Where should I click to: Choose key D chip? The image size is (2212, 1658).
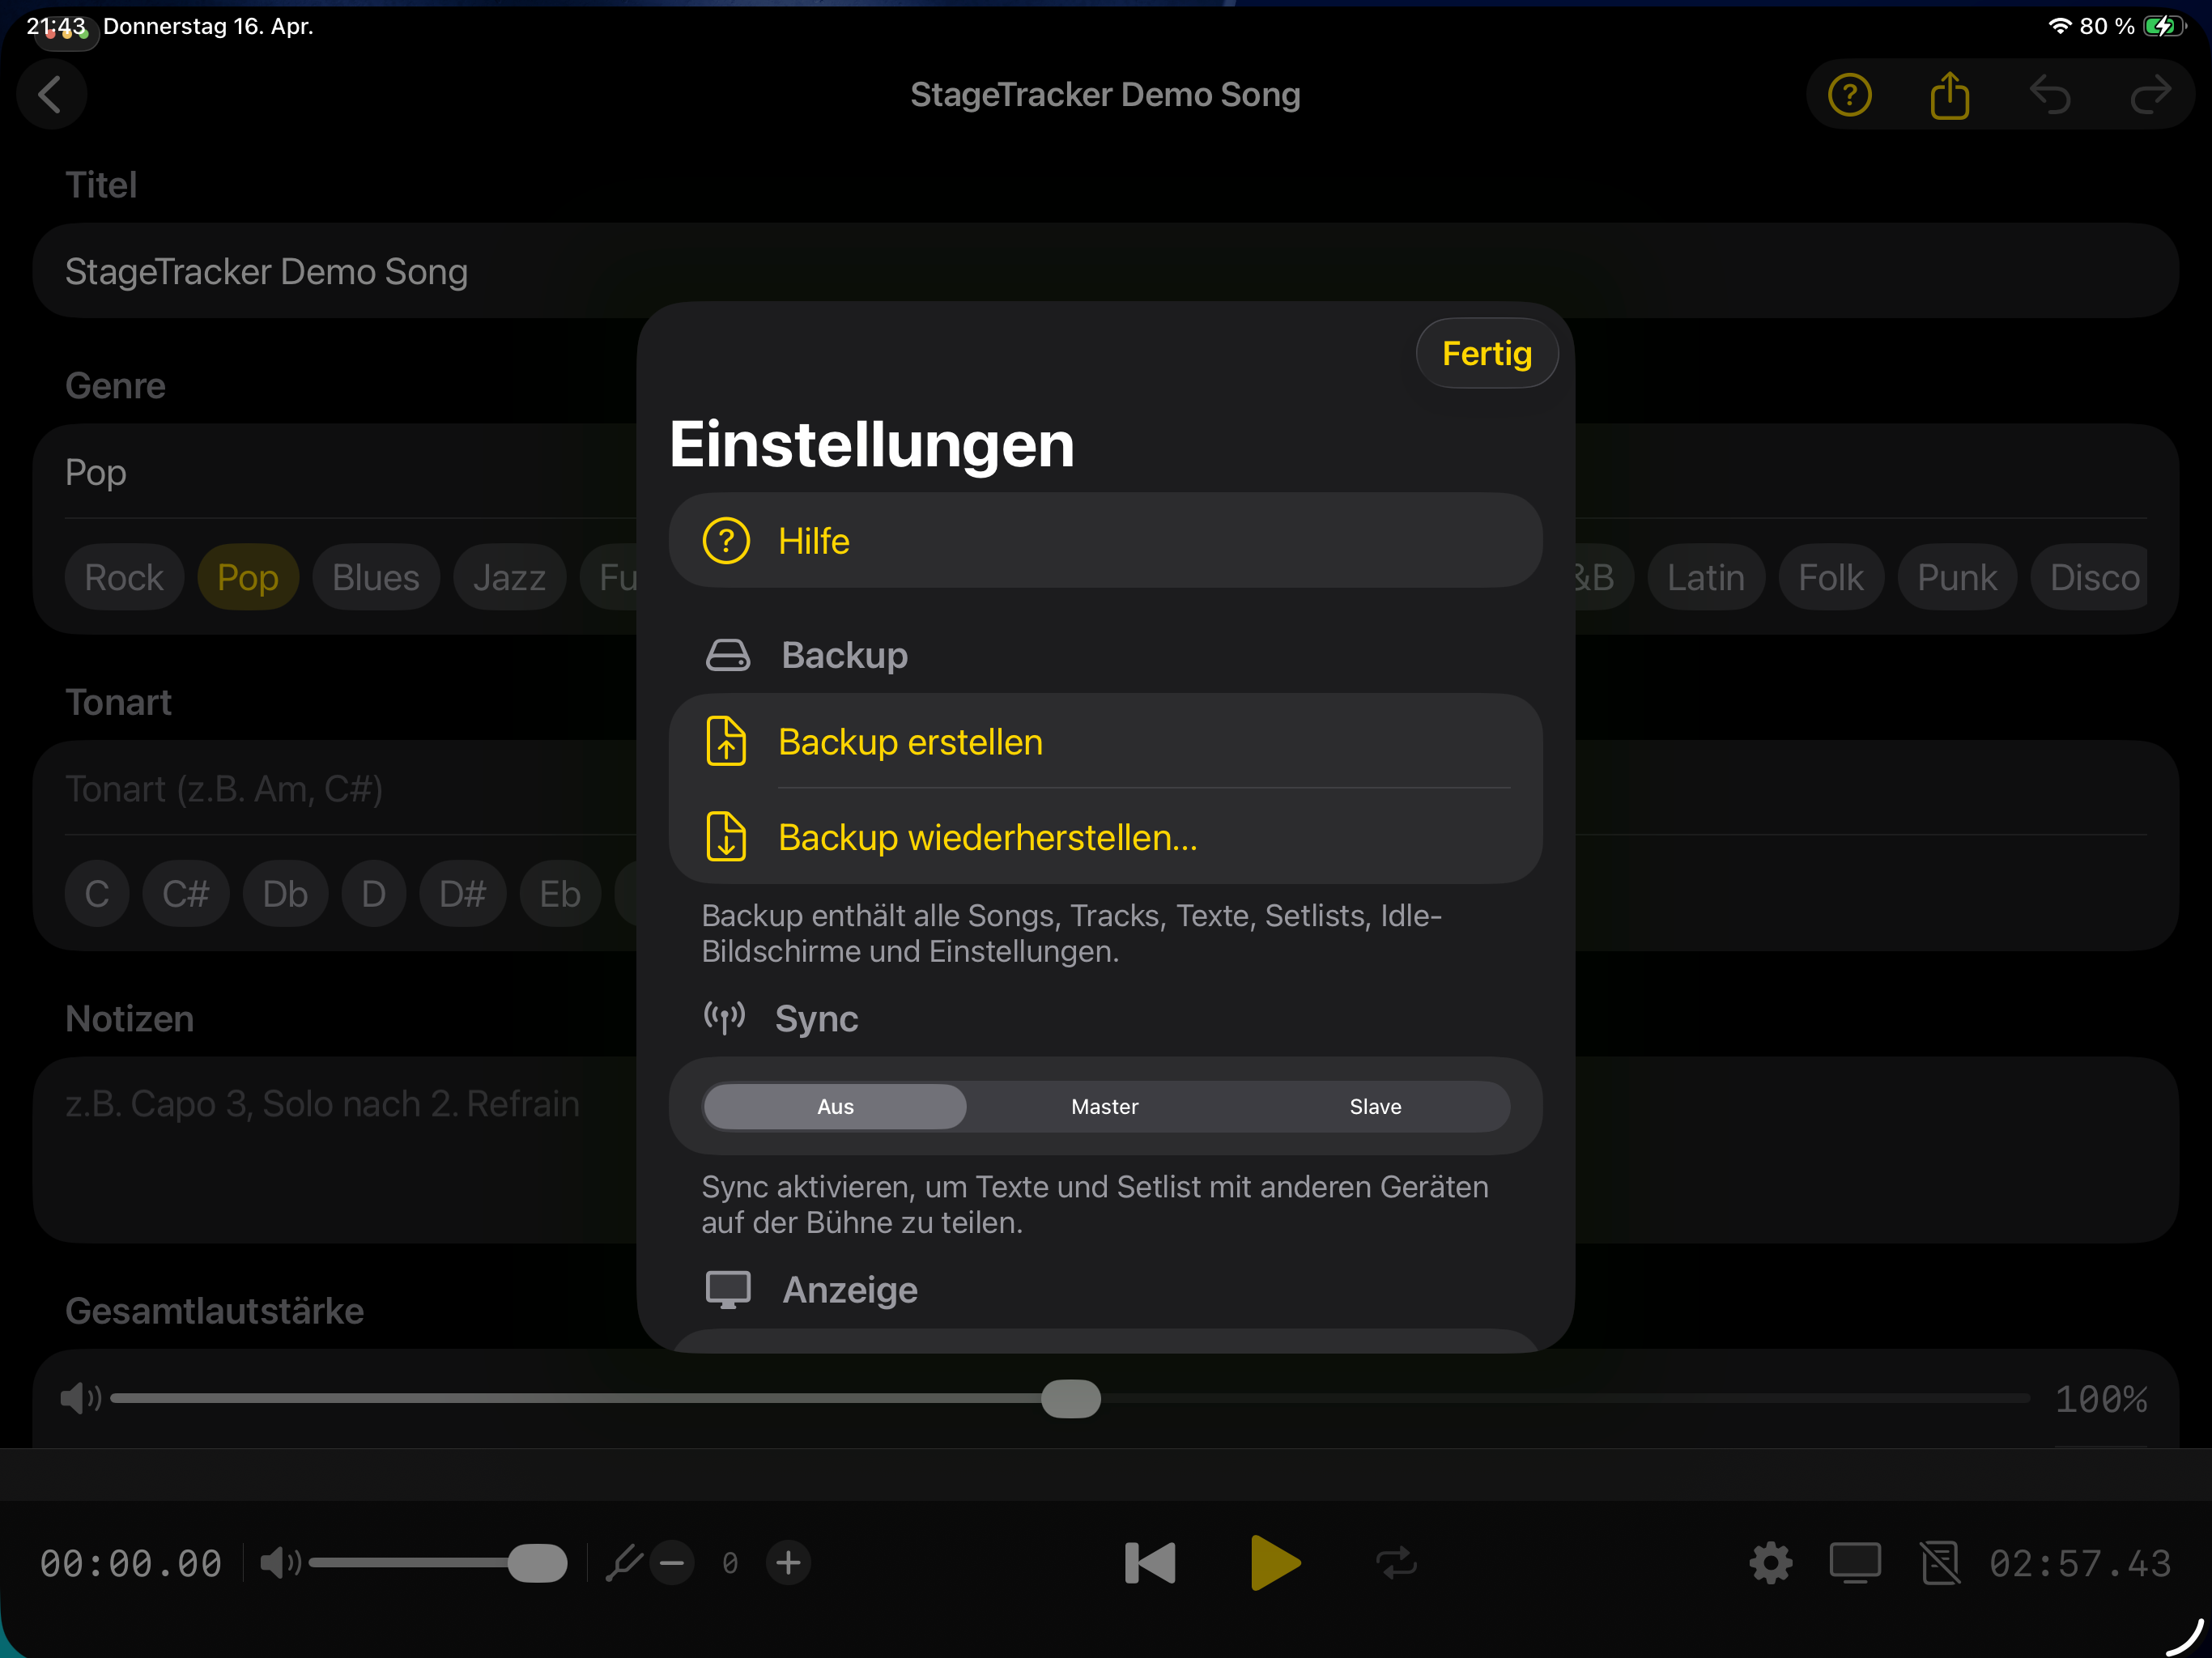(x=374, y=893)
